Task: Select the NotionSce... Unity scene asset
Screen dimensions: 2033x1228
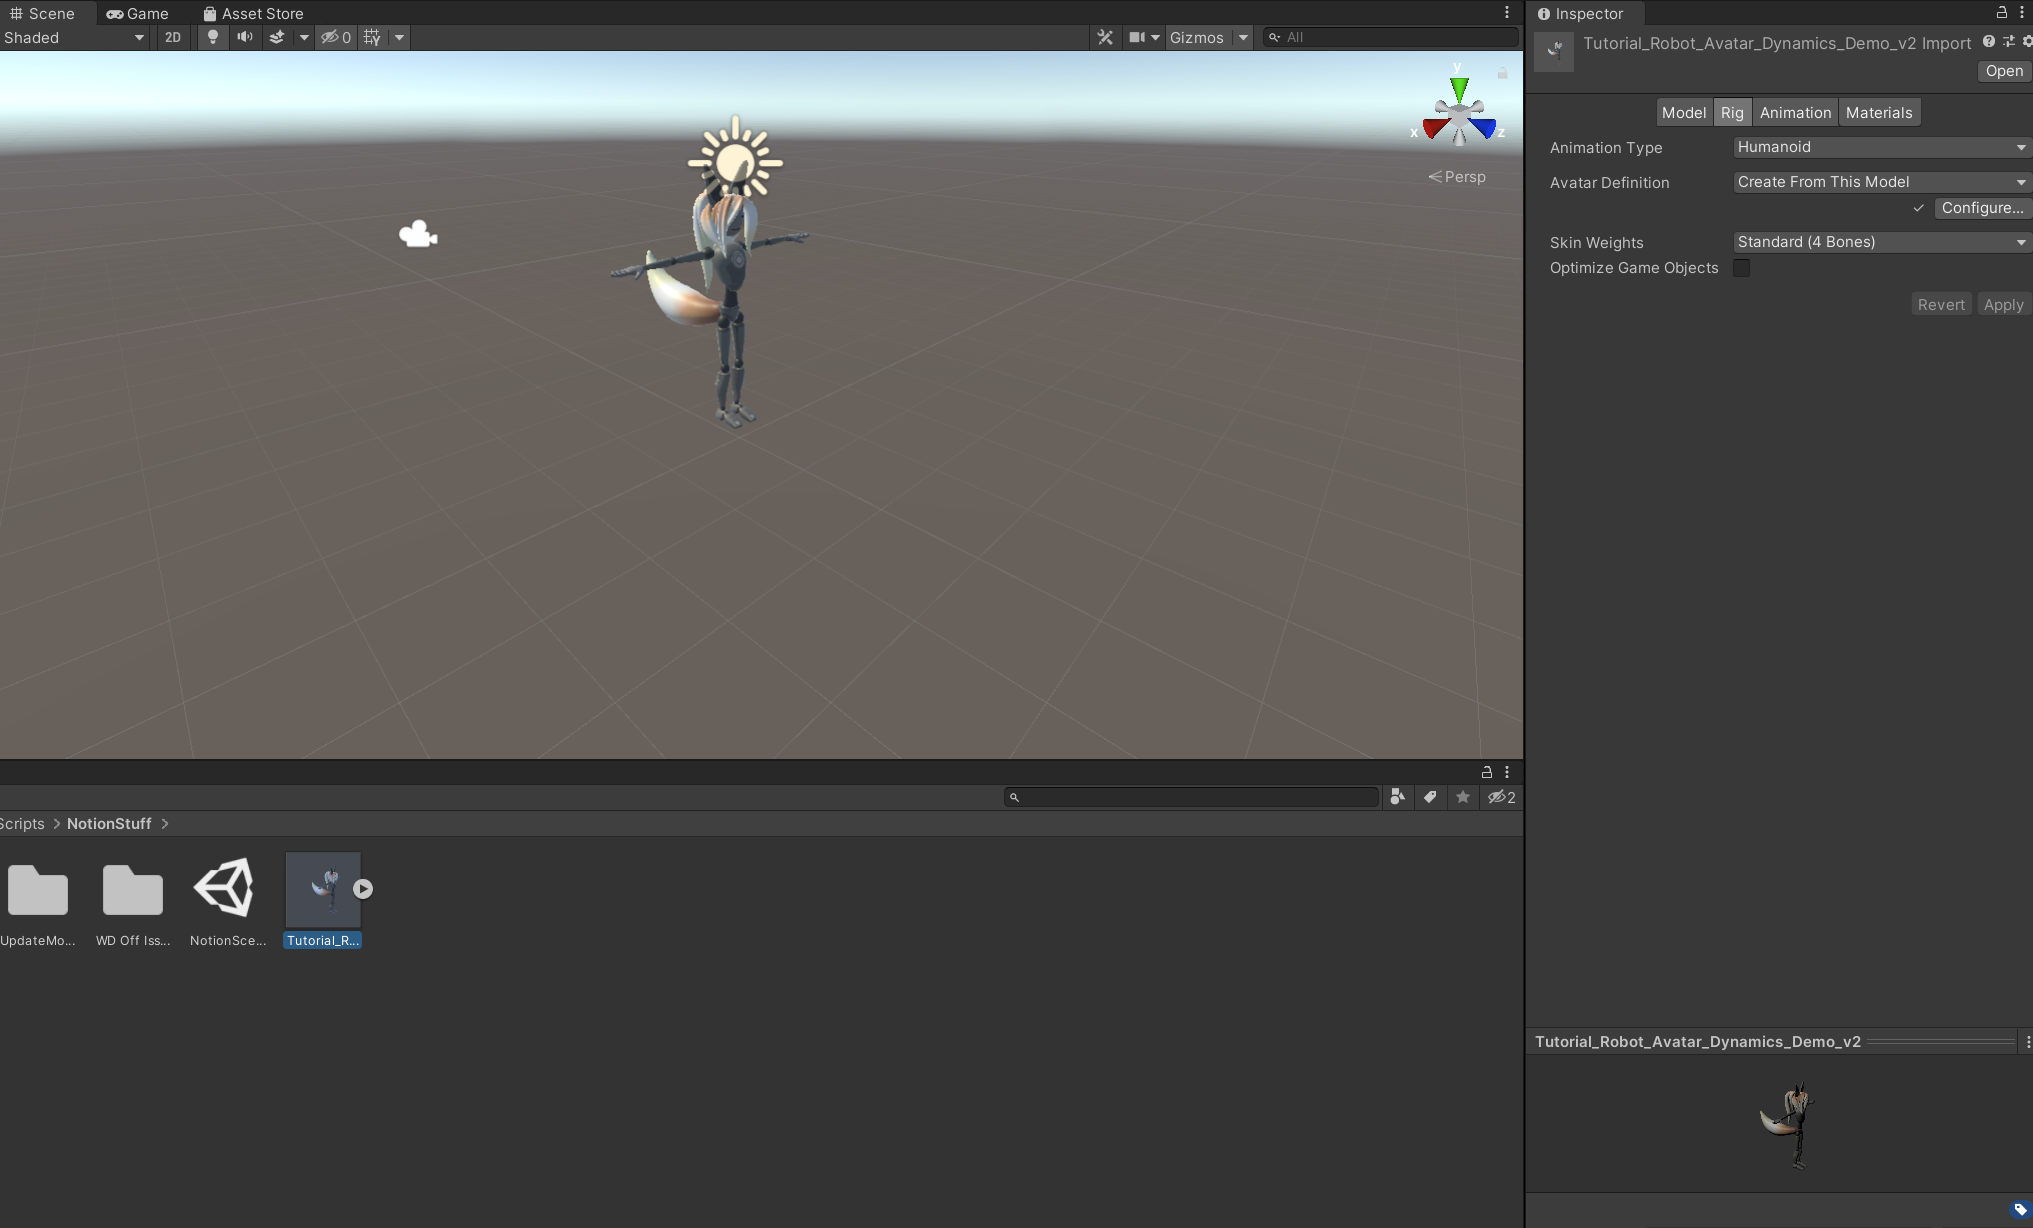Action: point(227,901)
